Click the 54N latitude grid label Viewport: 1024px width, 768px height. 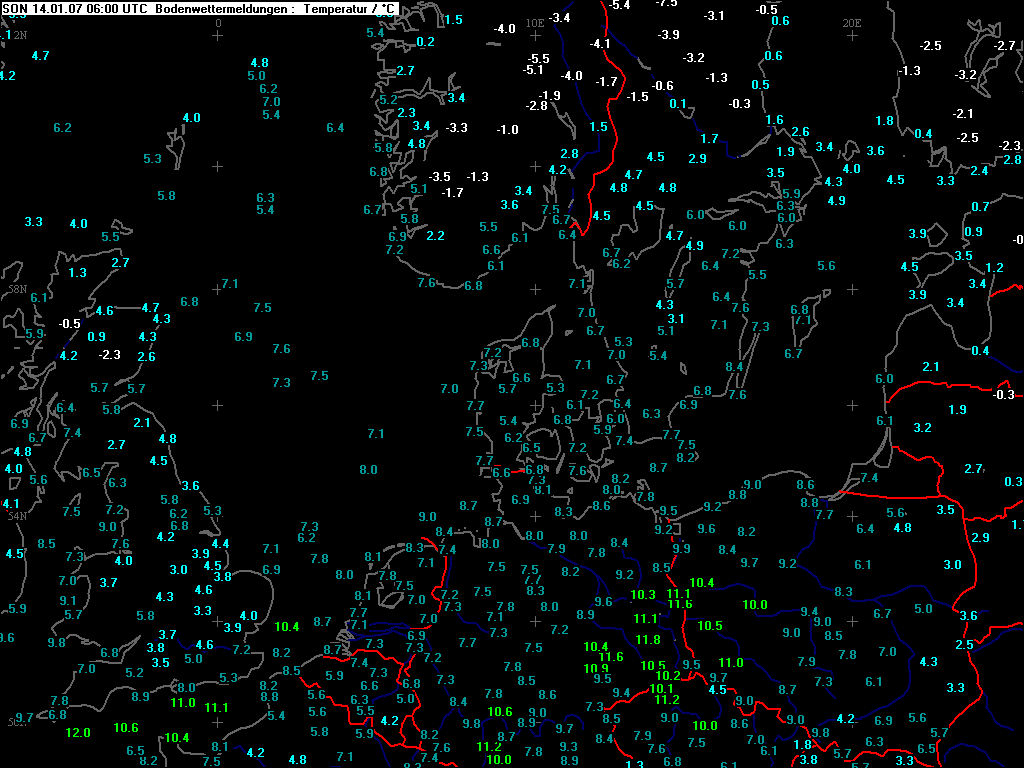[x=17, y=516]
